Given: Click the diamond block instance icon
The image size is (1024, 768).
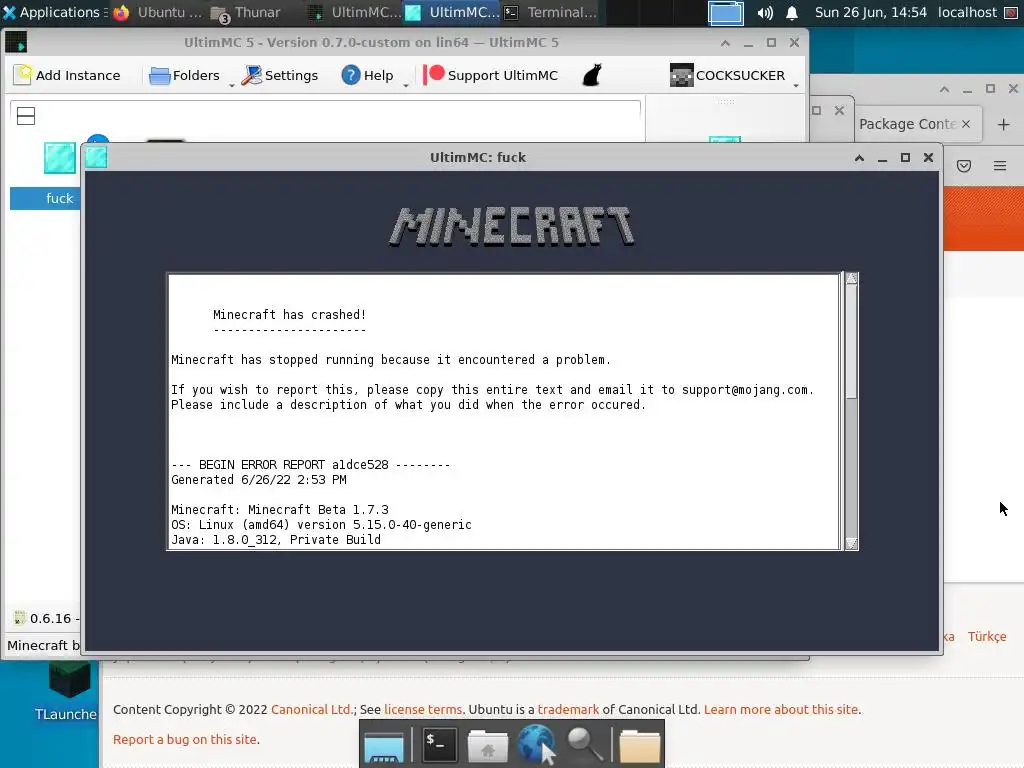Looking at the screenshot, I should (x=59, y=158).
